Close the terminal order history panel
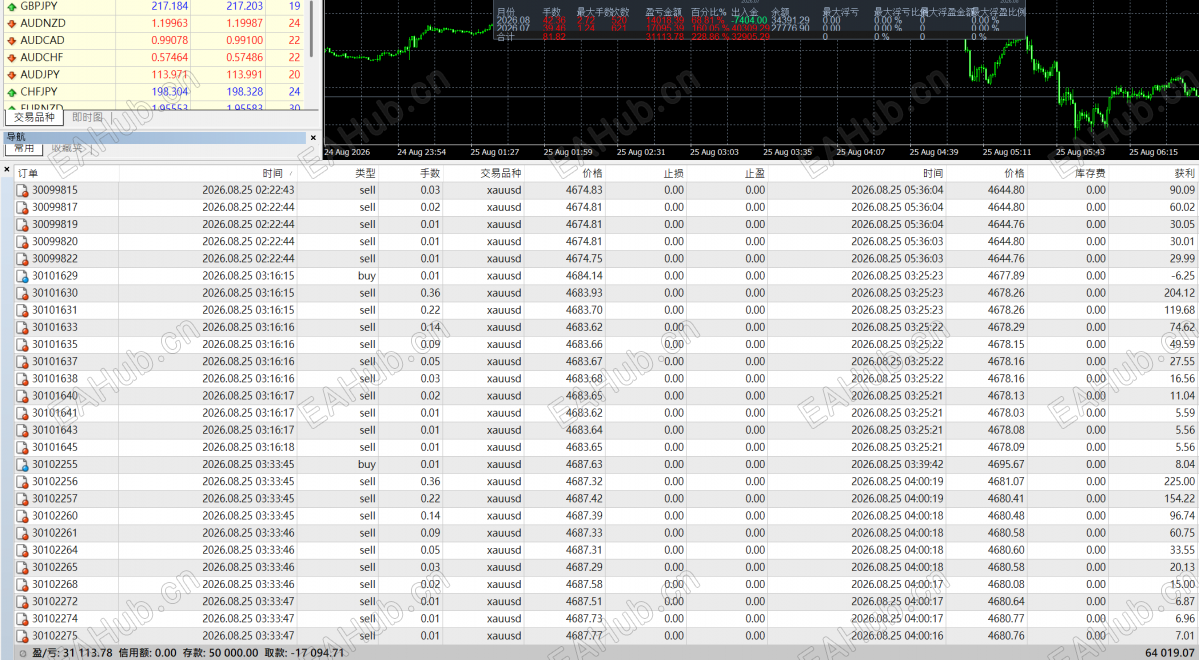Viewport: 1199px width, 660px height. (x=7, y=170)
